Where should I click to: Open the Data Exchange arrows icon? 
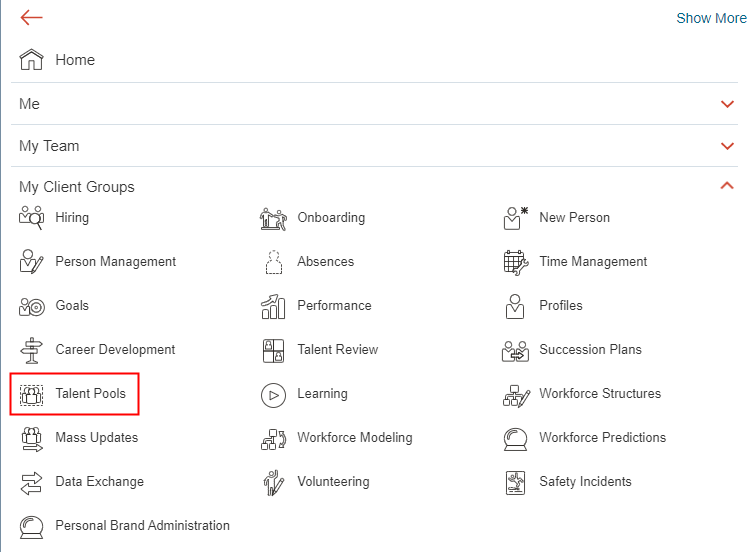point(31,483)
